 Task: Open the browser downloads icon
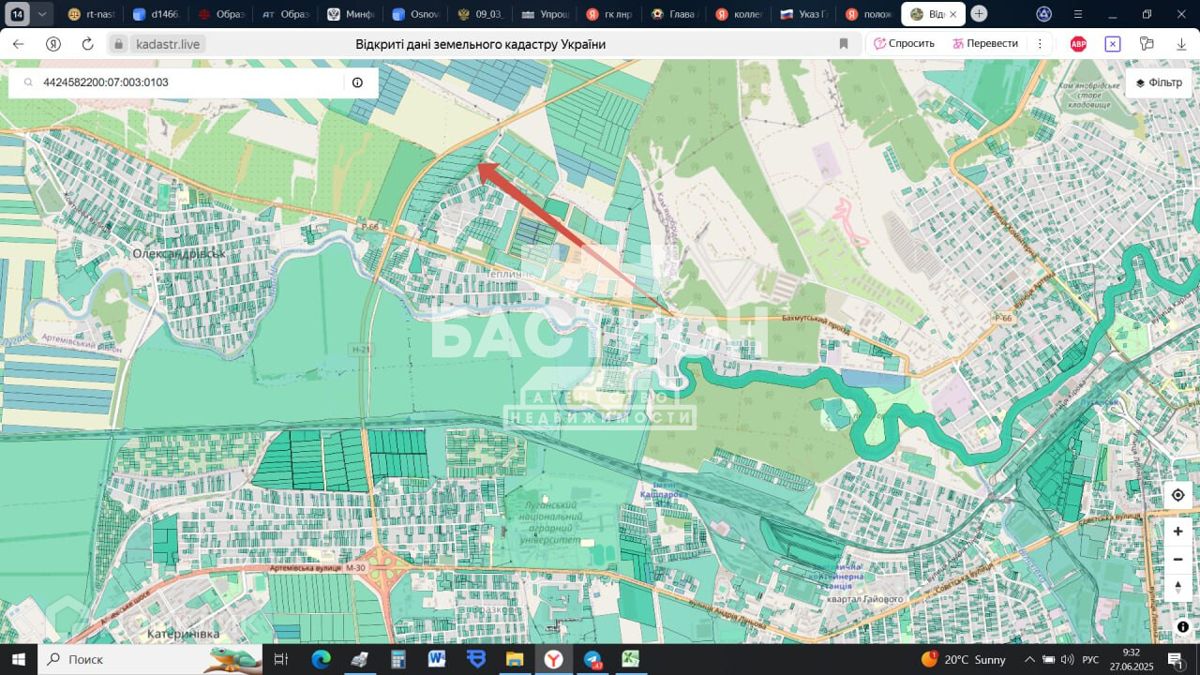[1181, 44]
